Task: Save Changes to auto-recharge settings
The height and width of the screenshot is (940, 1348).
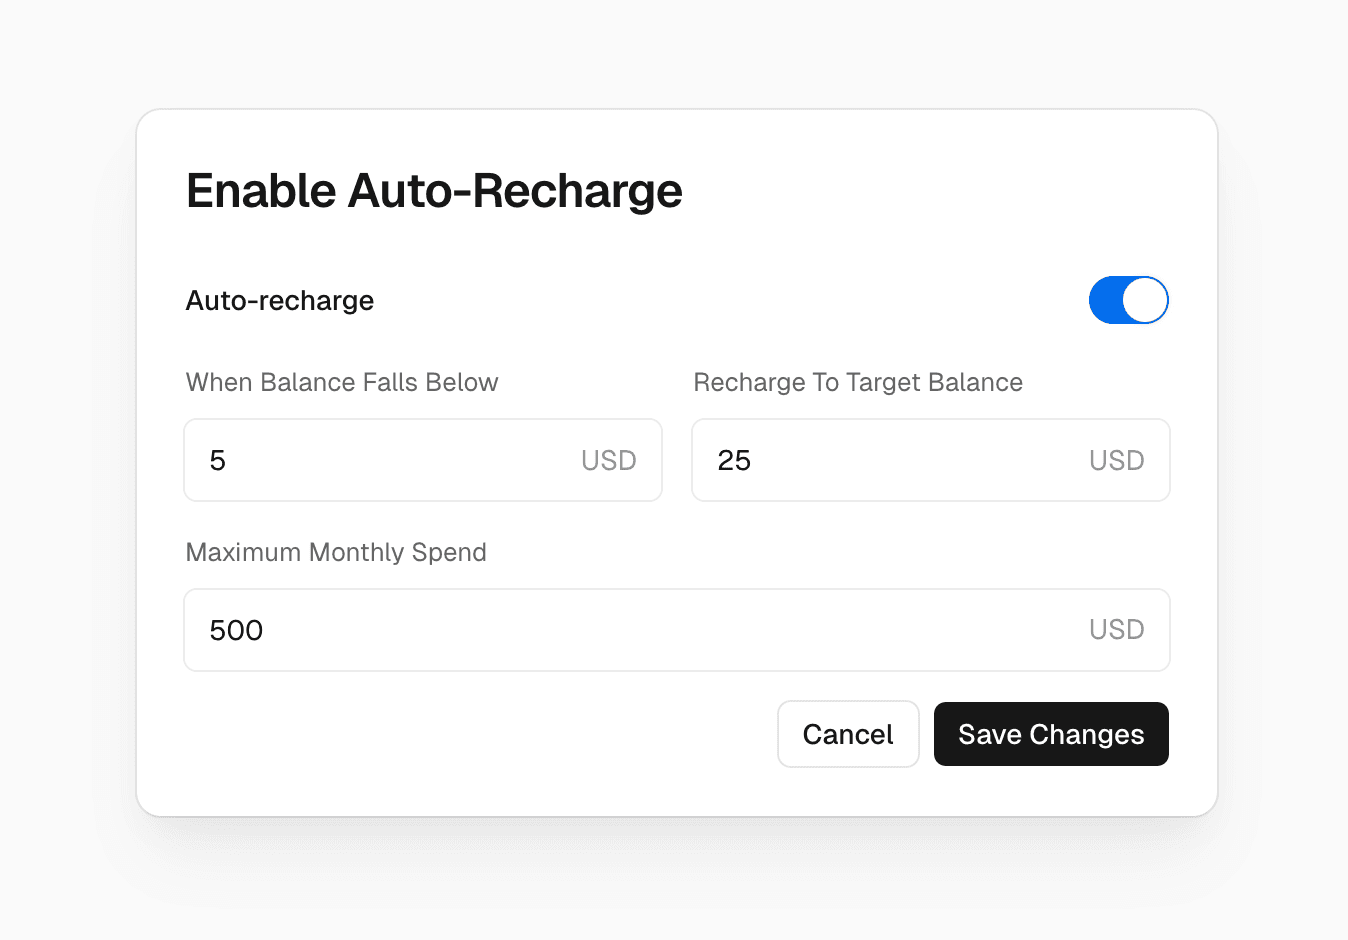Action: pos(1051,734)
